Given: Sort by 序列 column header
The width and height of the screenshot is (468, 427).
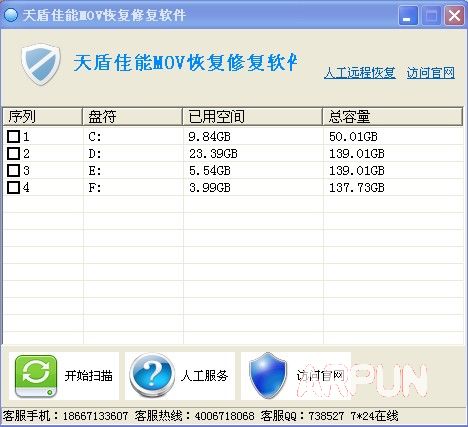Looking at the screenshot, I should click(x=42, y=117).
